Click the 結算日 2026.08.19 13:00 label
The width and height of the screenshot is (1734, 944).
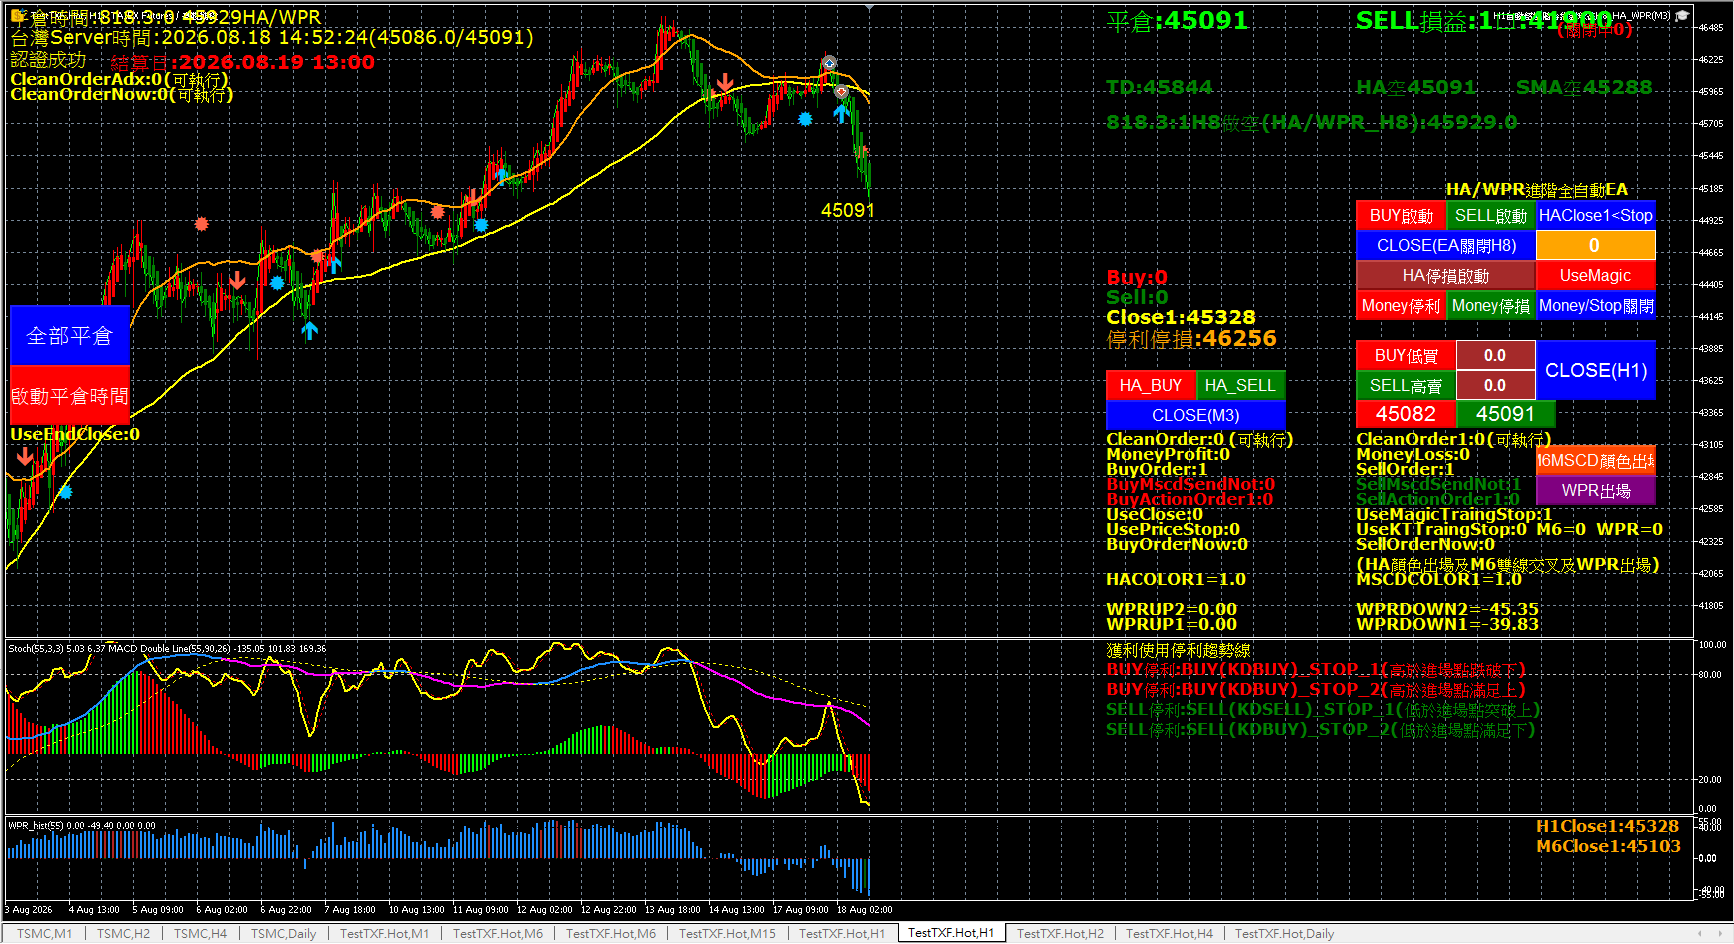click(243, 63)
